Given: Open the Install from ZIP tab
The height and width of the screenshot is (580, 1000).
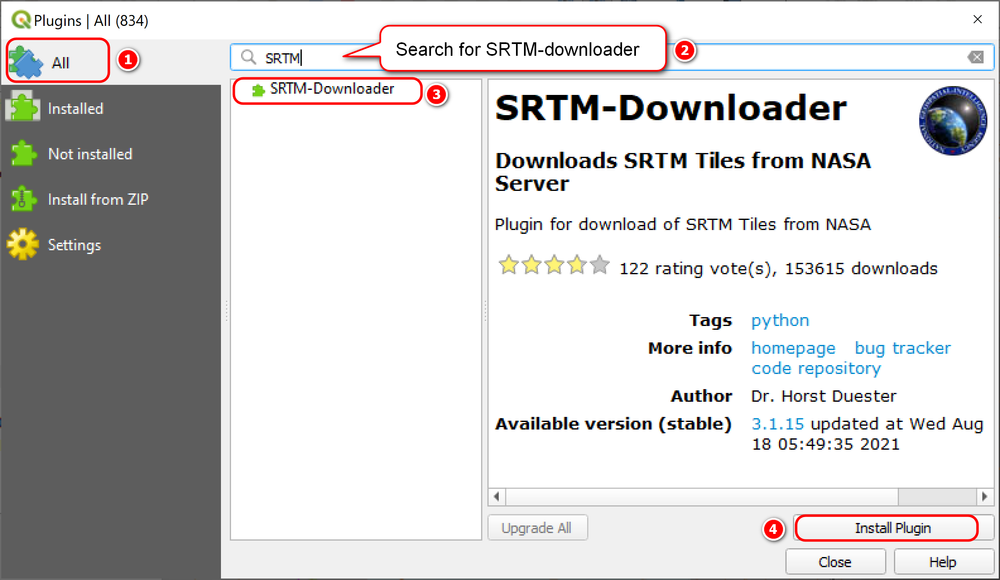Looking at the screenshot, I should (111, 199).
